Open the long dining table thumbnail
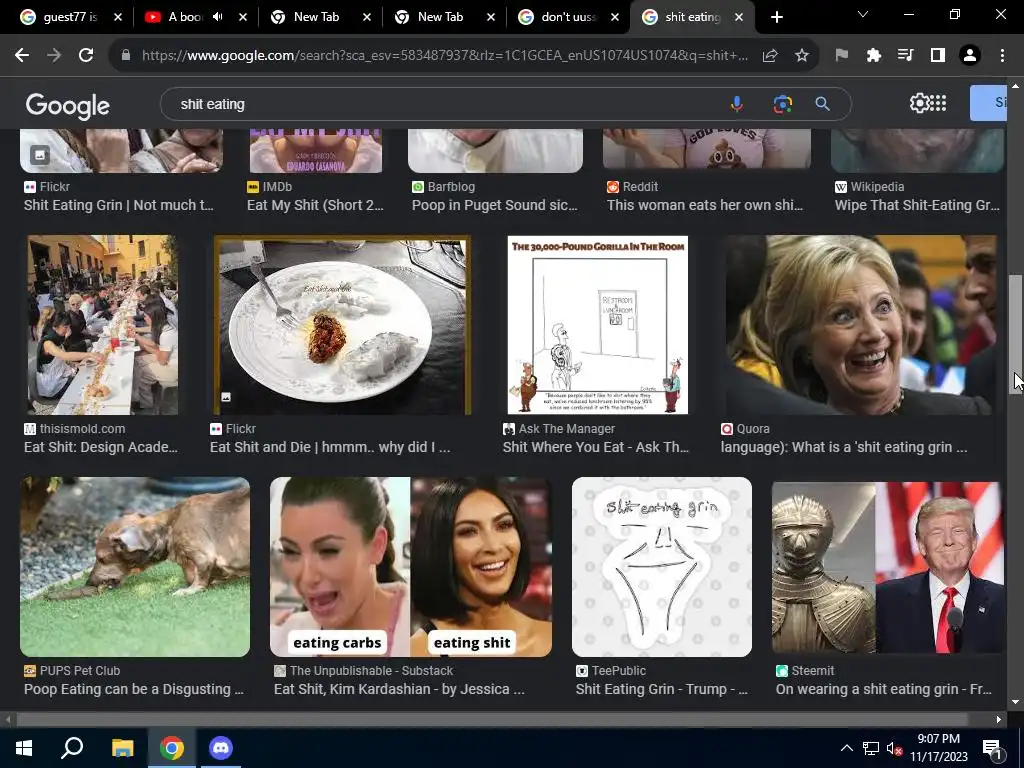 tap(103, 325)
